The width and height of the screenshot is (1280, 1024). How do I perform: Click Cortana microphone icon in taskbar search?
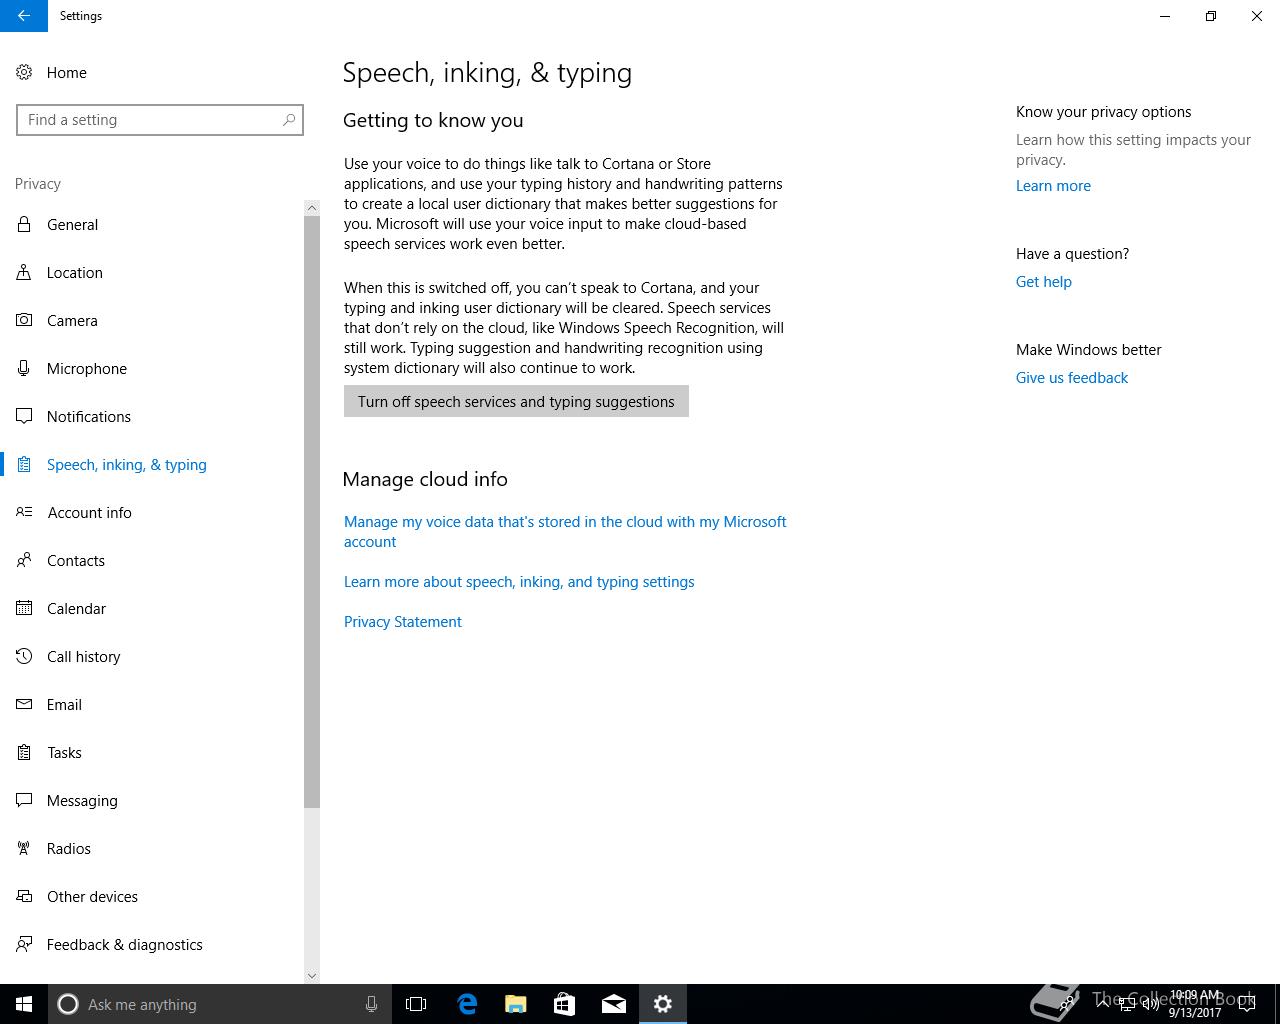[371, 1004]
